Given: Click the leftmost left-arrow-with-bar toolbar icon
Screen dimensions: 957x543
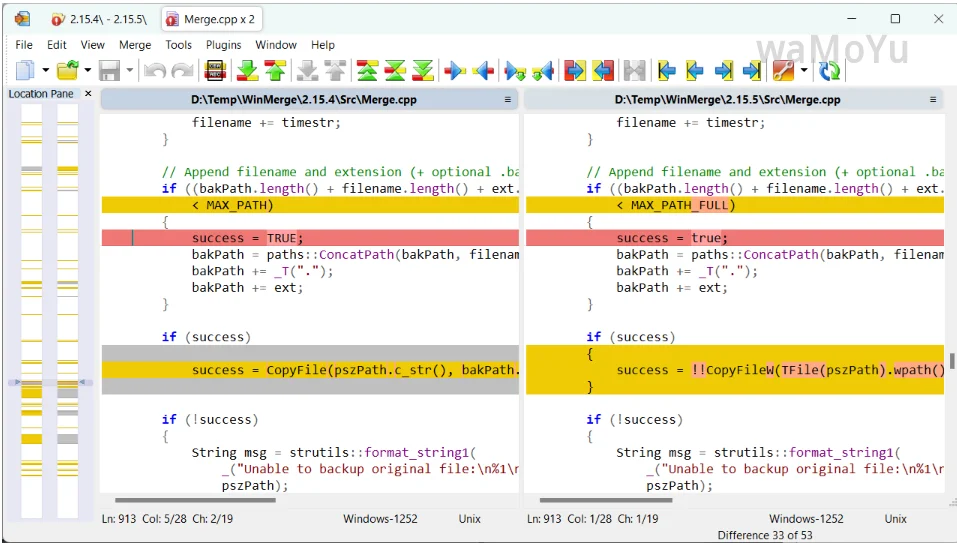Looking at the screenshot, I should point(666,71).
